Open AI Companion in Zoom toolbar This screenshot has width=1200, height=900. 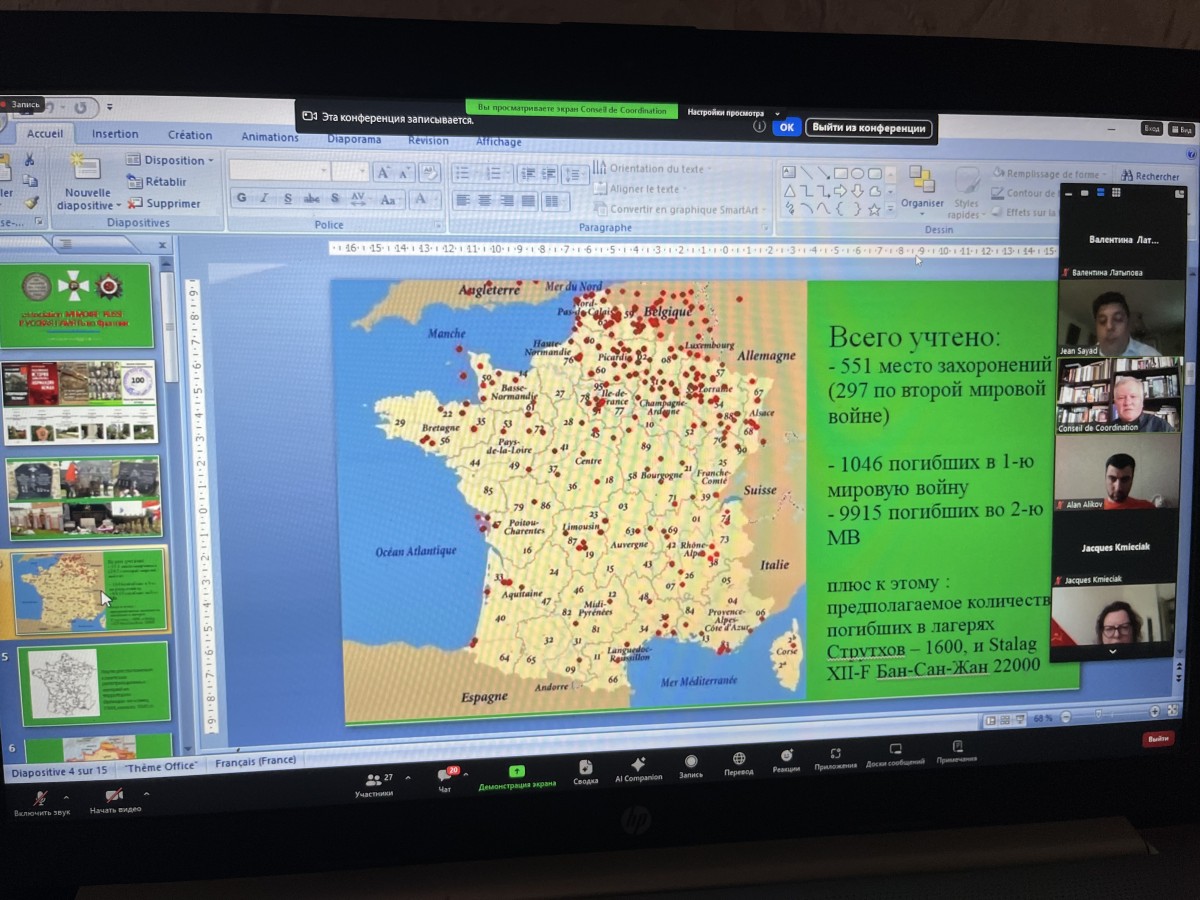637,765
